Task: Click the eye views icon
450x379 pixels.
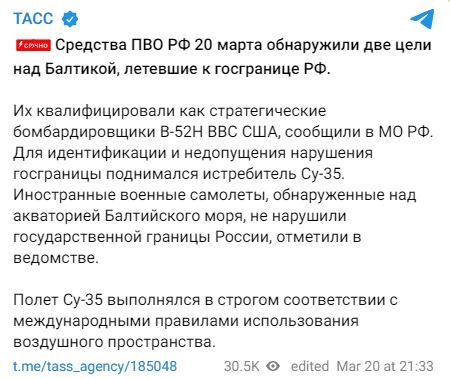Action: click(x=273, y=366)
